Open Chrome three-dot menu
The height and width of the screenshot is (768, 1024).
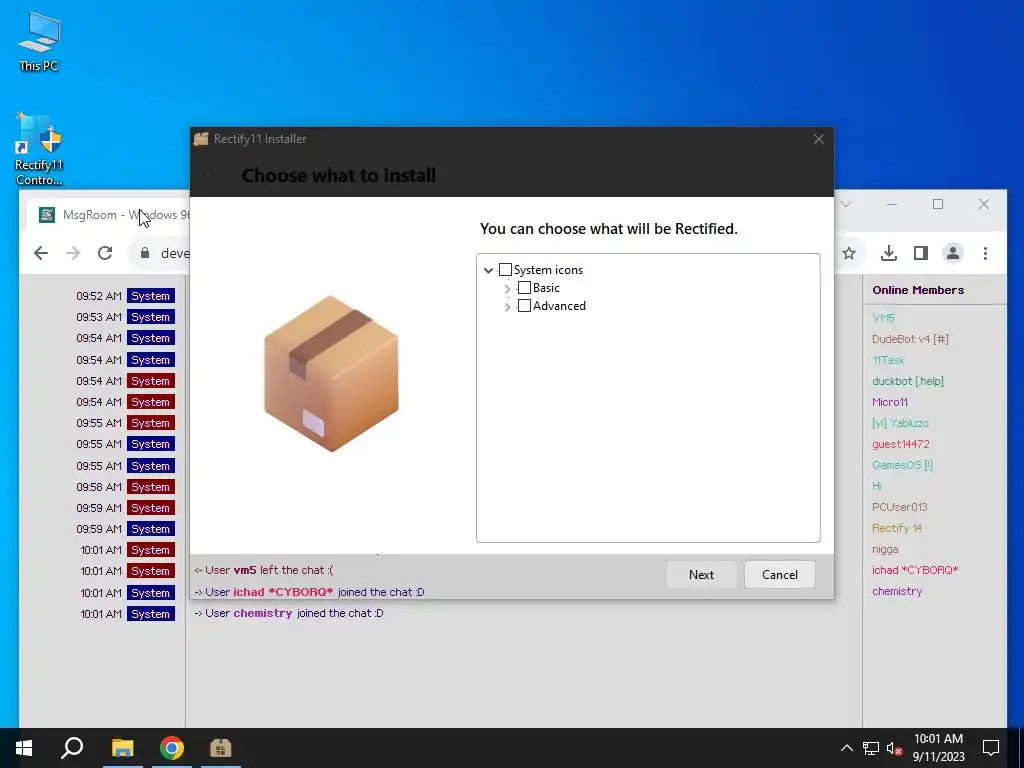(985, 253)
